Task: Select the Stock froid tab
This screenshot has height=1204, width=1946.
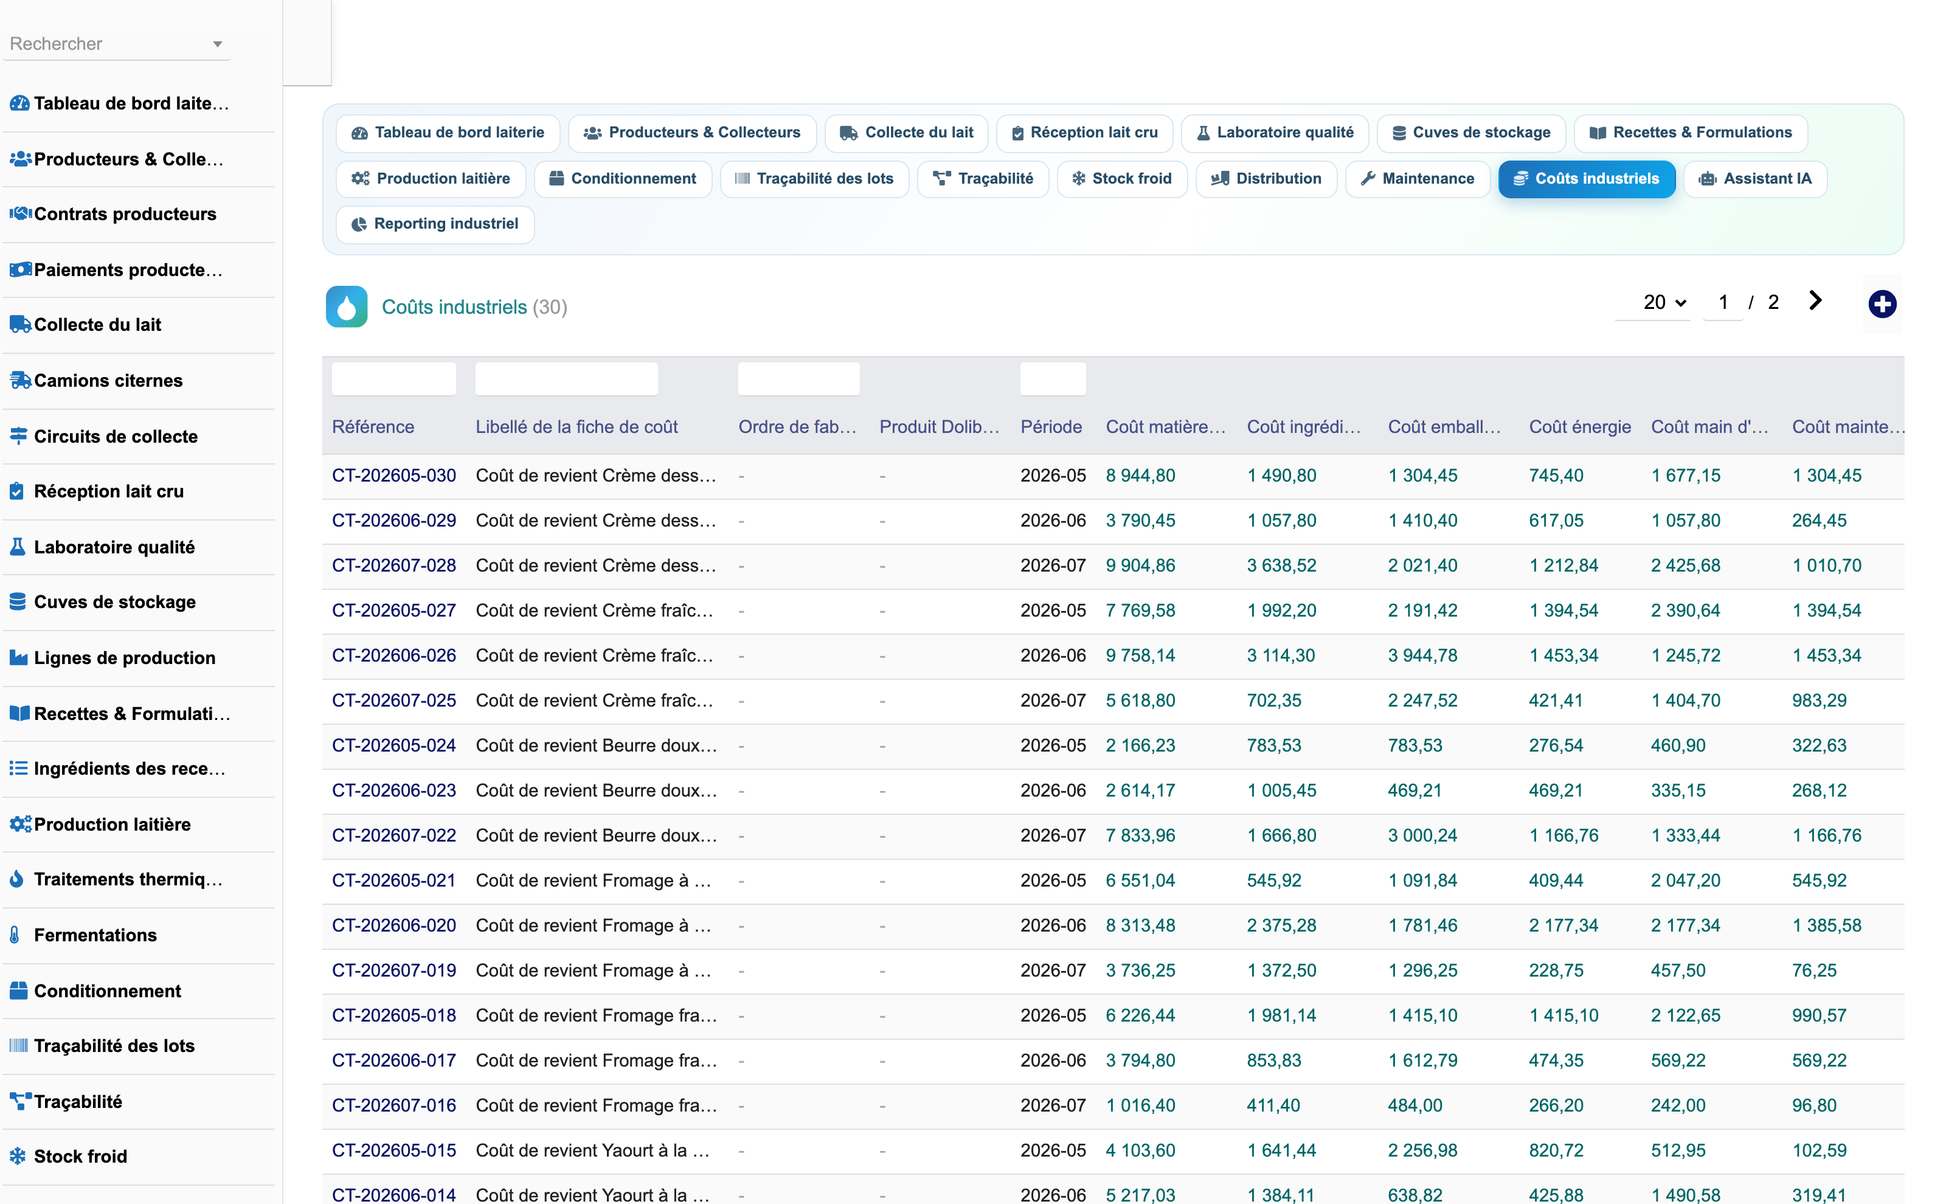Action: 1121,179
